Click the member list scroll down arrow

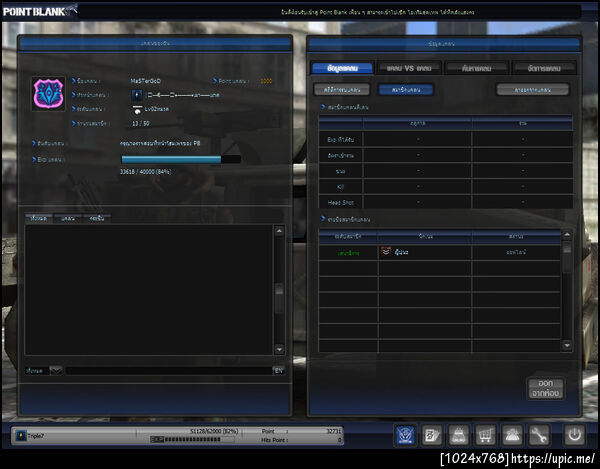[567, 345]
